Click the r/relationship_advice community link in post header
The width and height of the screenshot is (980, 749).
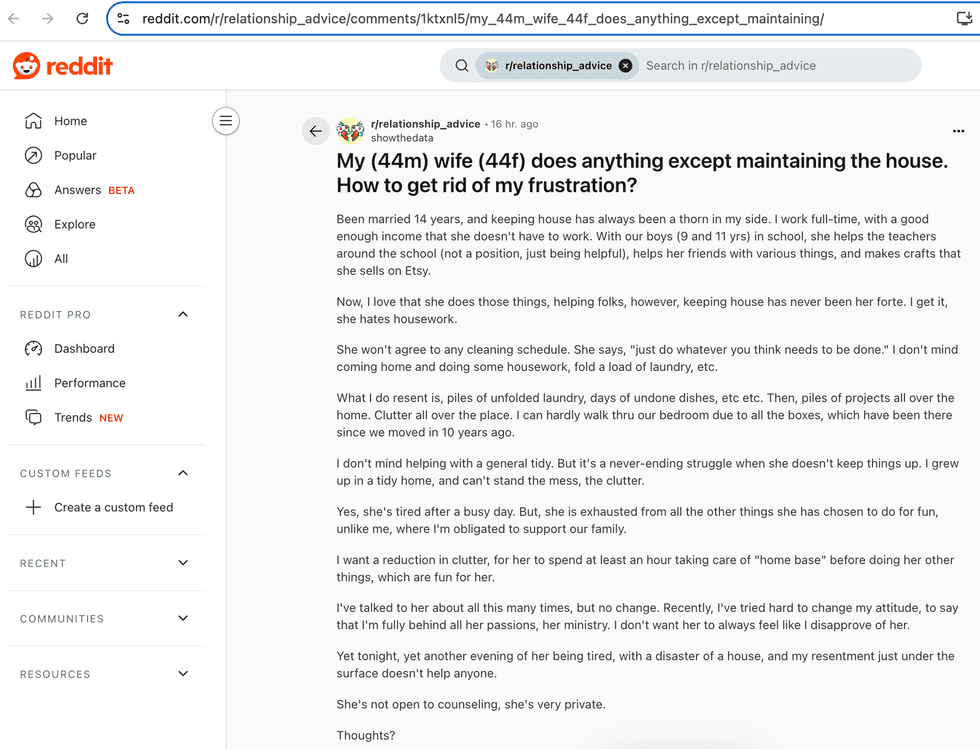pos(426,124)
